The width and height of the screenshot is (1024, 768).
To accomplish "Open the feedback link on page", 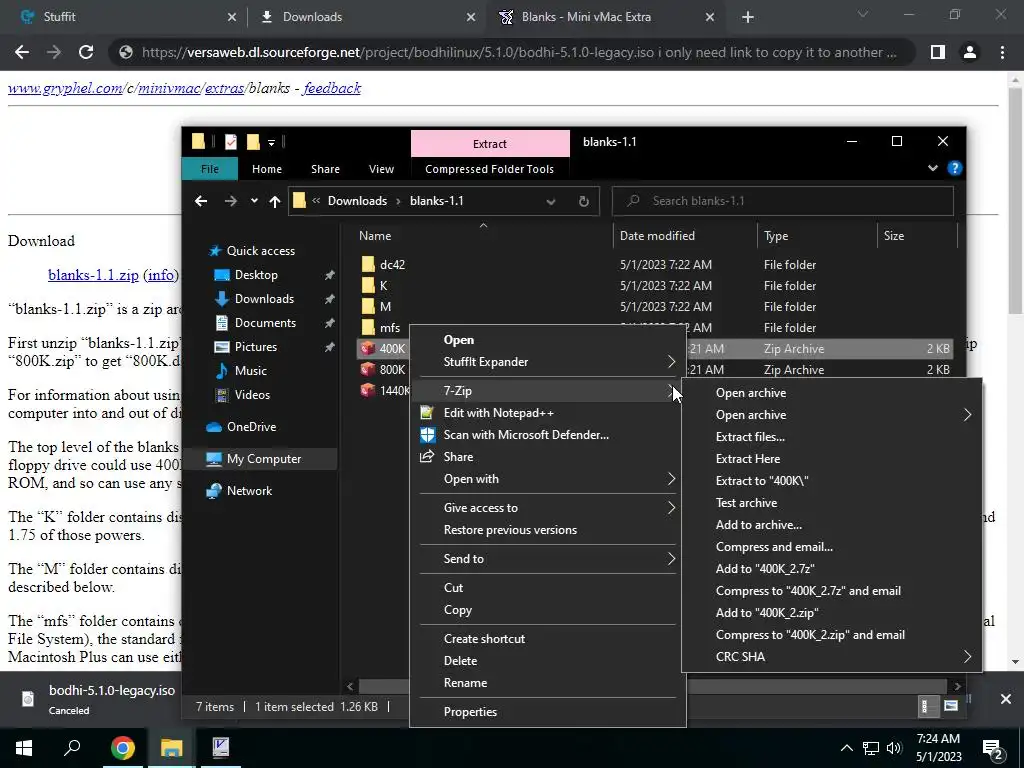I will pos(332,88).
